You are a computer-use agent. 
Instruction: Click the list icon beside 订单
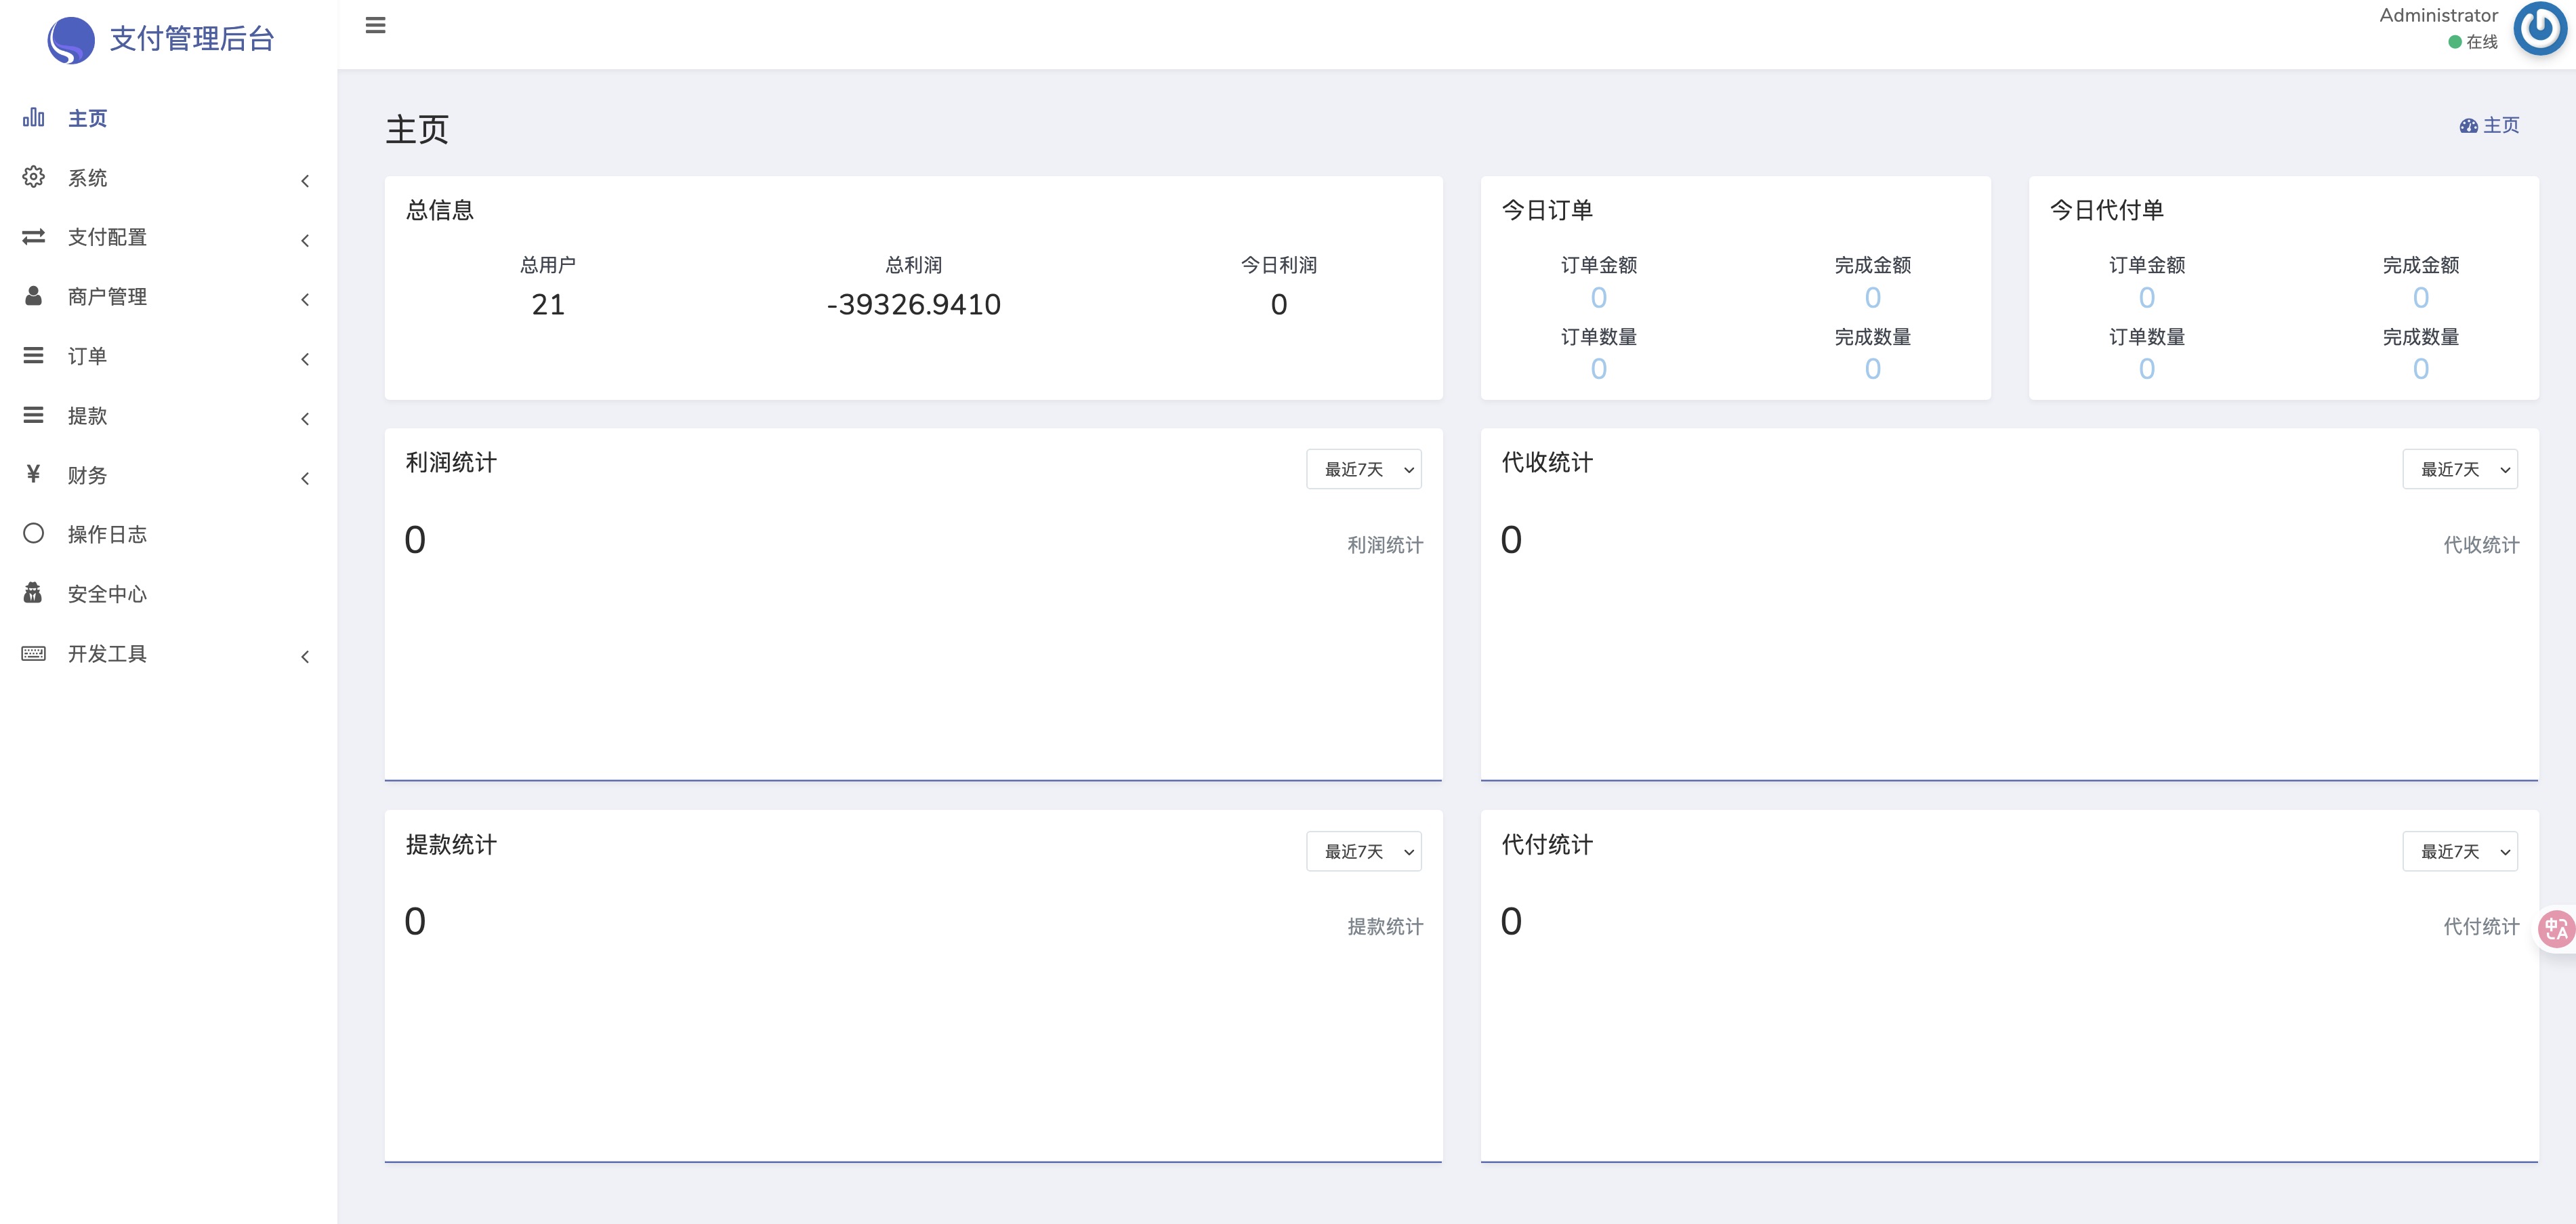pyautogui.click(x=34, y=355)
